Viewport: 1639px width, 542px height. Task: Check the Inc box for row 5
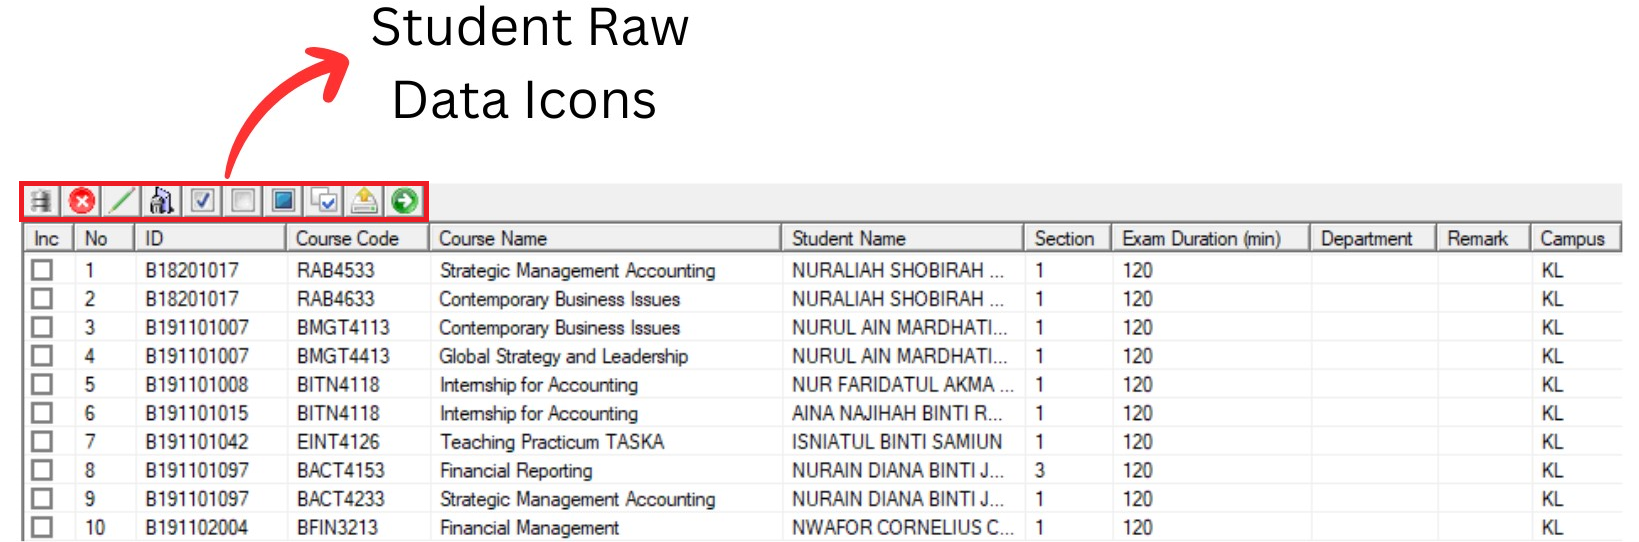(x=42, y=384)
